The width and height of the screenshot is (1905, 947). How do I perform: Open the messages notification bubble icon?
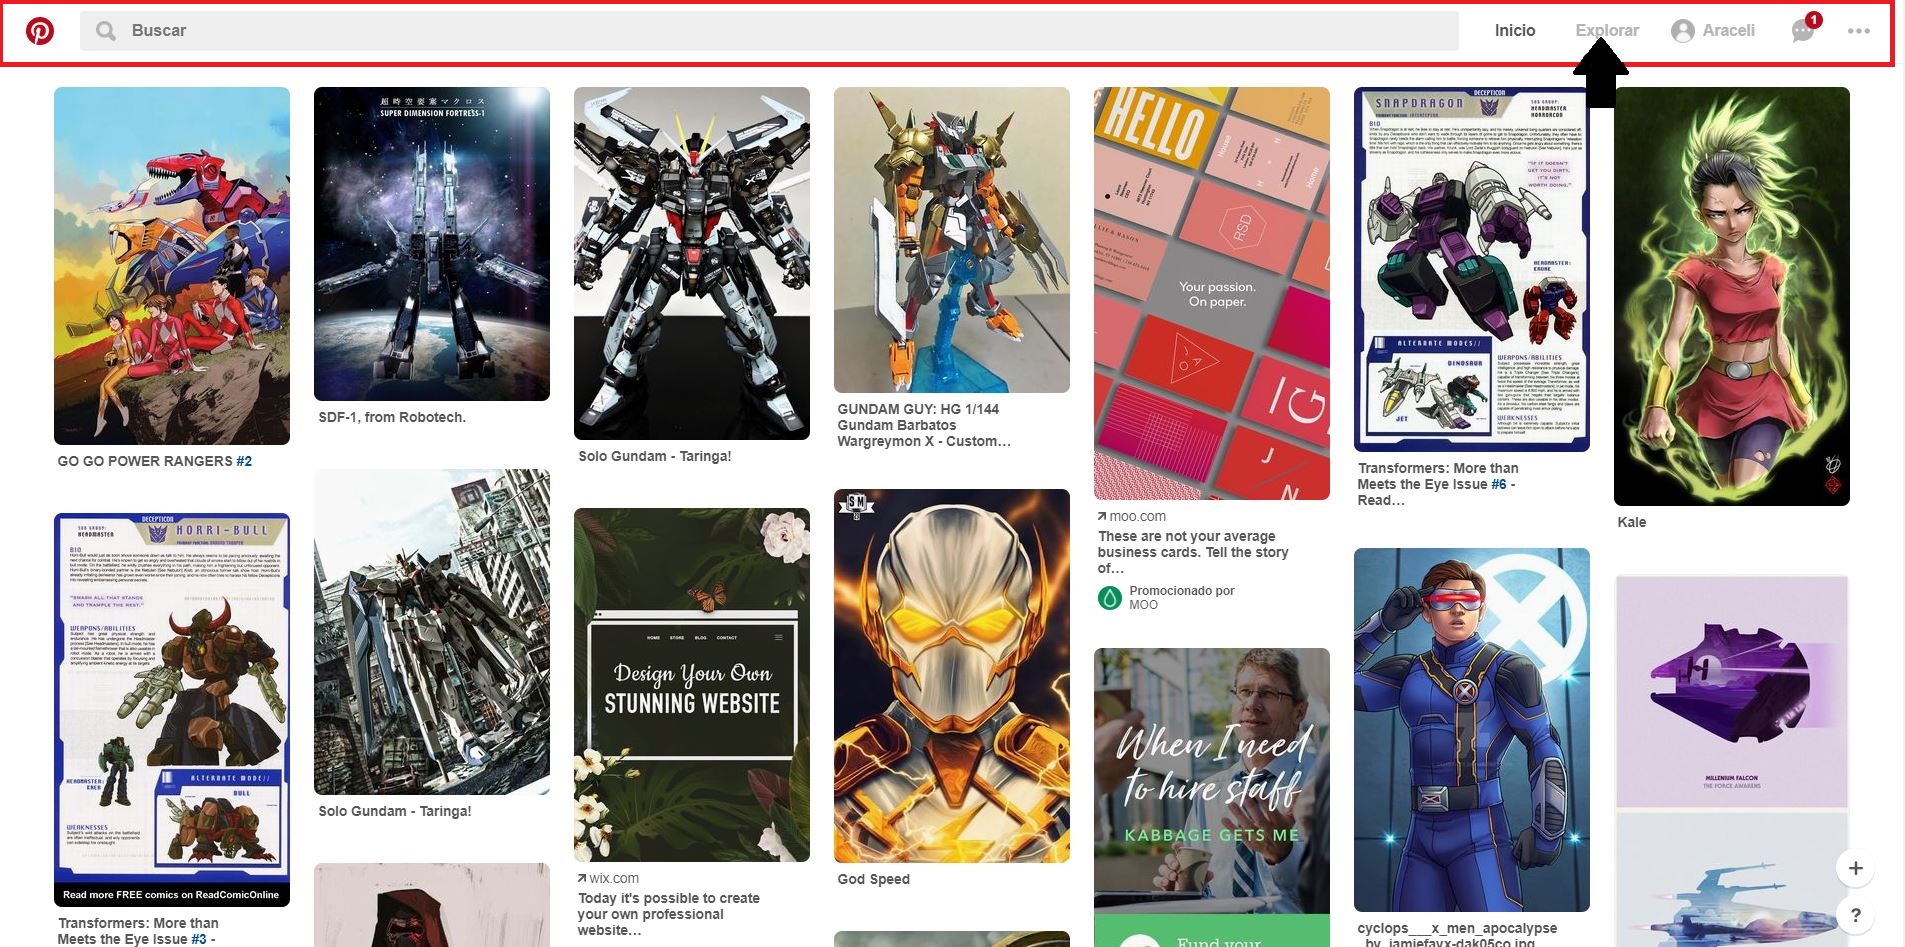click(1803, 31)
